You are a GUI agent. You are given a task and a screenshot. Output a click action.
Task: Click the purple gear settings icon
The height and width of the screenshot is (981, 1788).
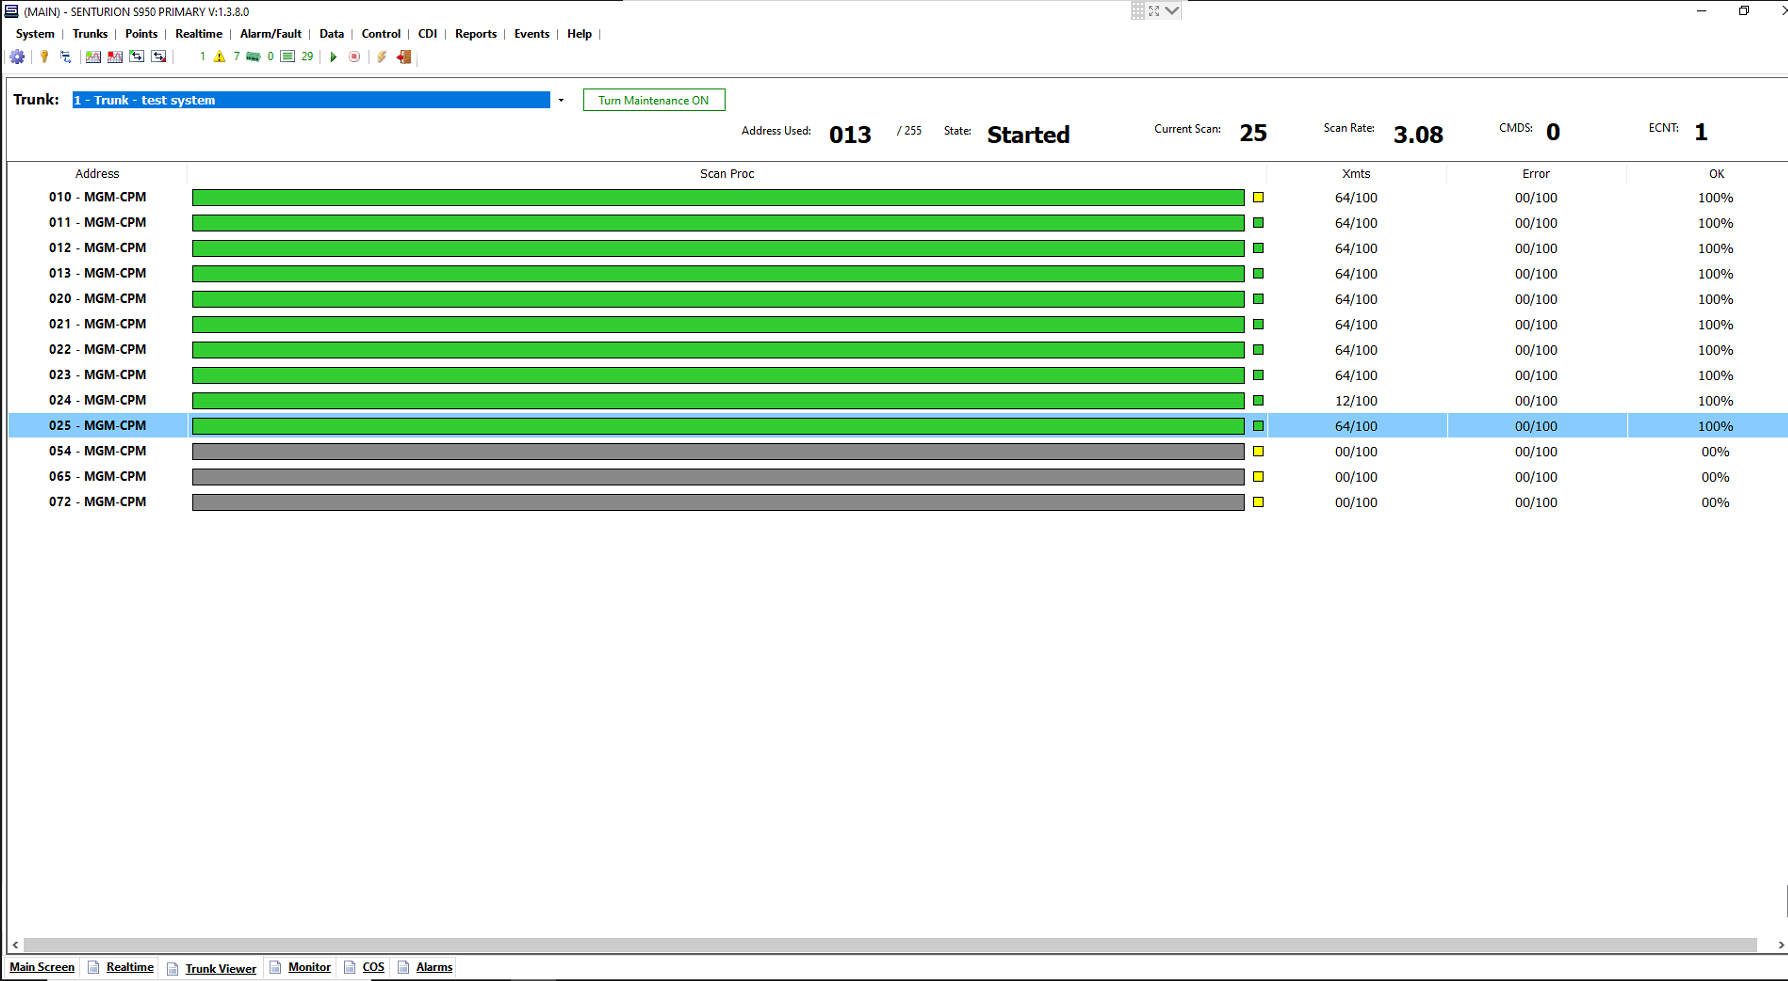[x=17, y=57]
